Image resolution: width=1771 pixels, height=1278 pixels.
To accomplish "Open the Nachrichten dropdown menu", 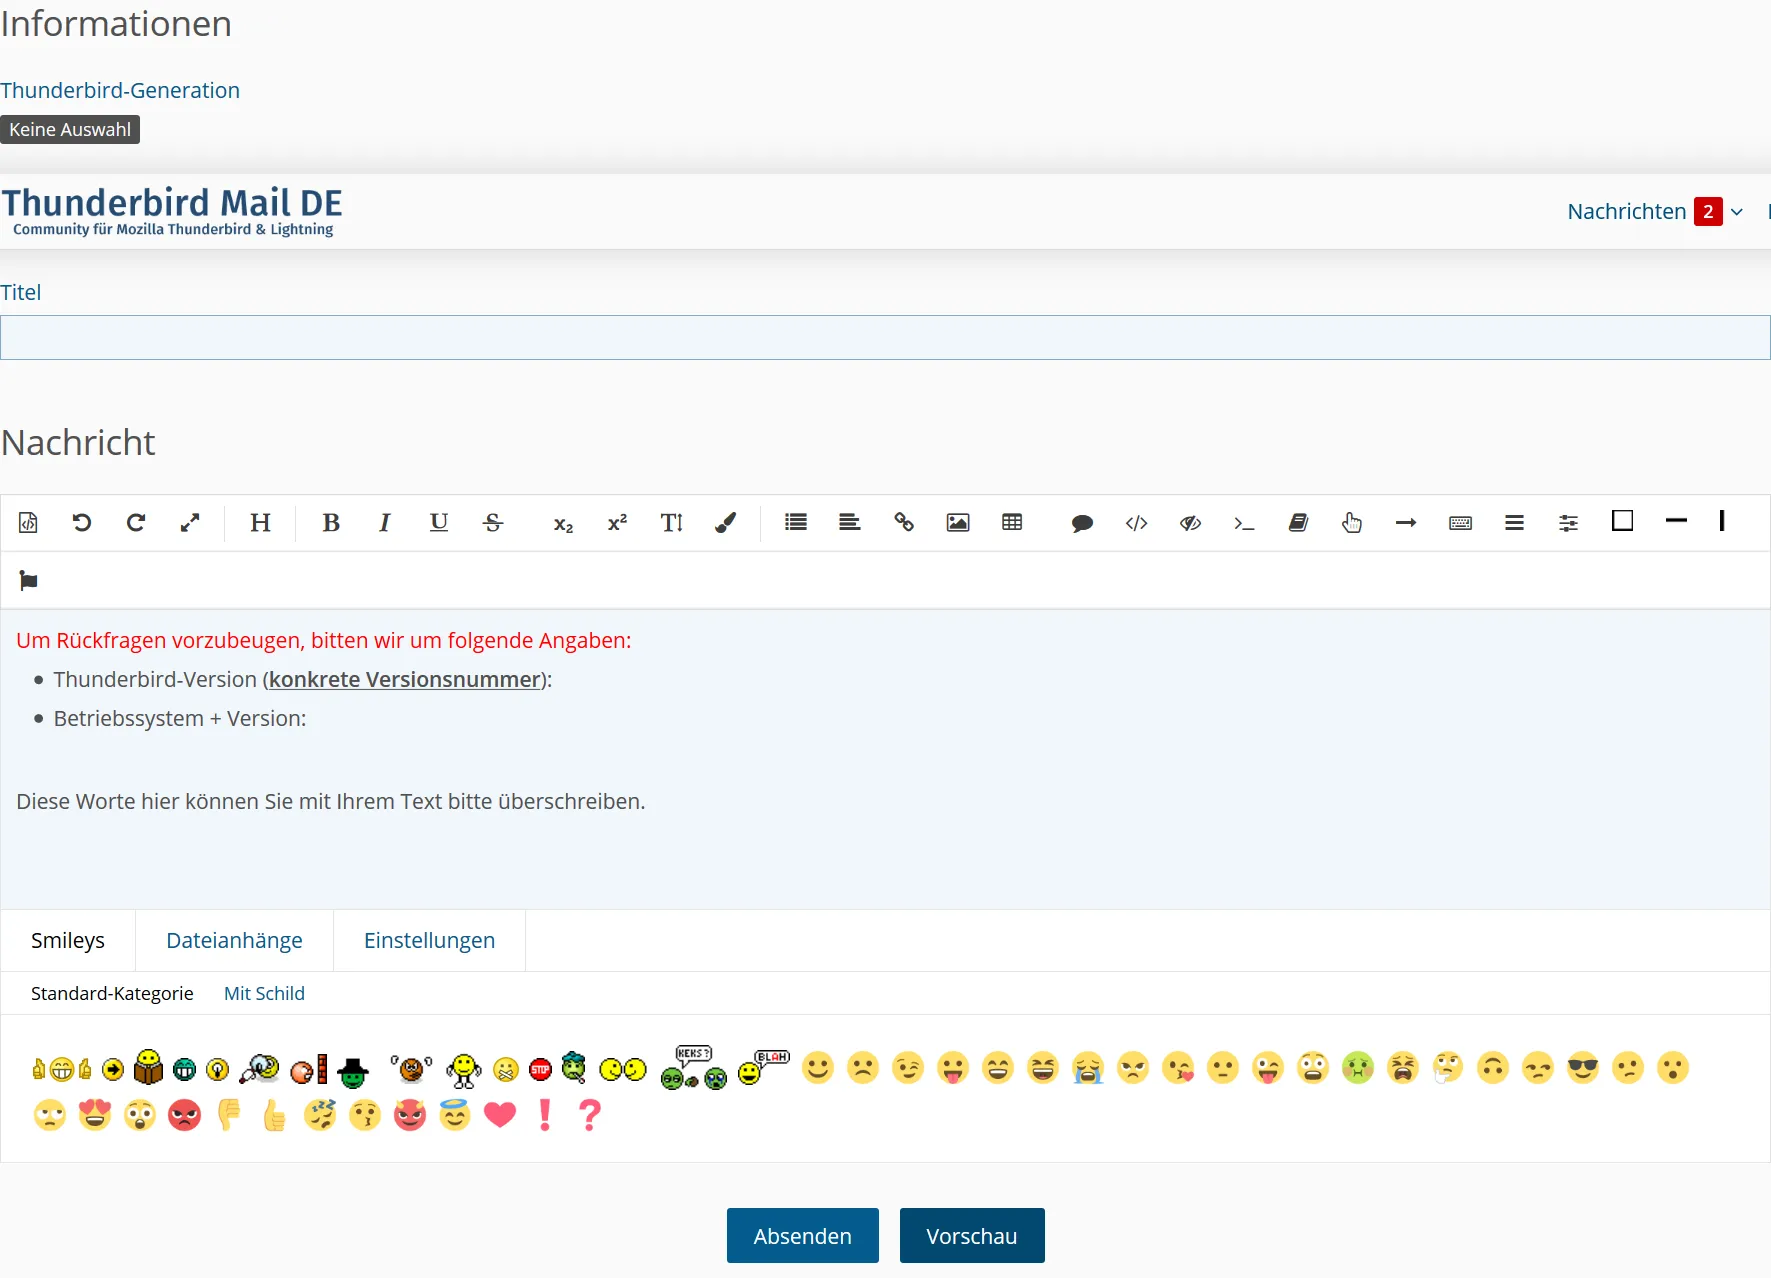I will point(1655,212).
